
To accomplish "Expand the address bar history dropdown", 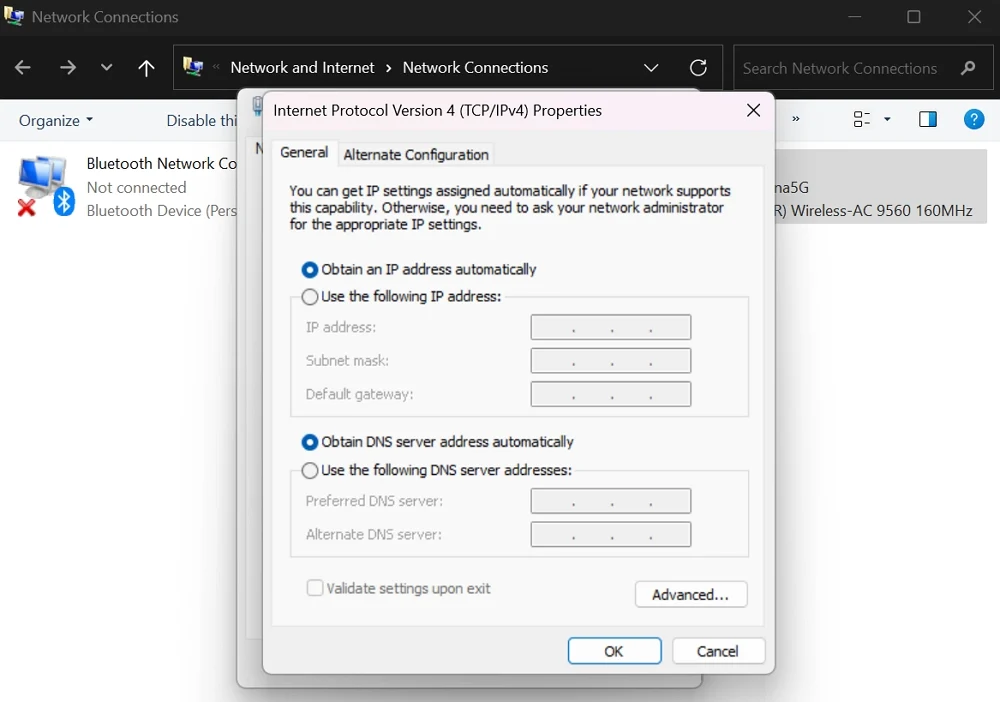I will click(x=651, y=68).
